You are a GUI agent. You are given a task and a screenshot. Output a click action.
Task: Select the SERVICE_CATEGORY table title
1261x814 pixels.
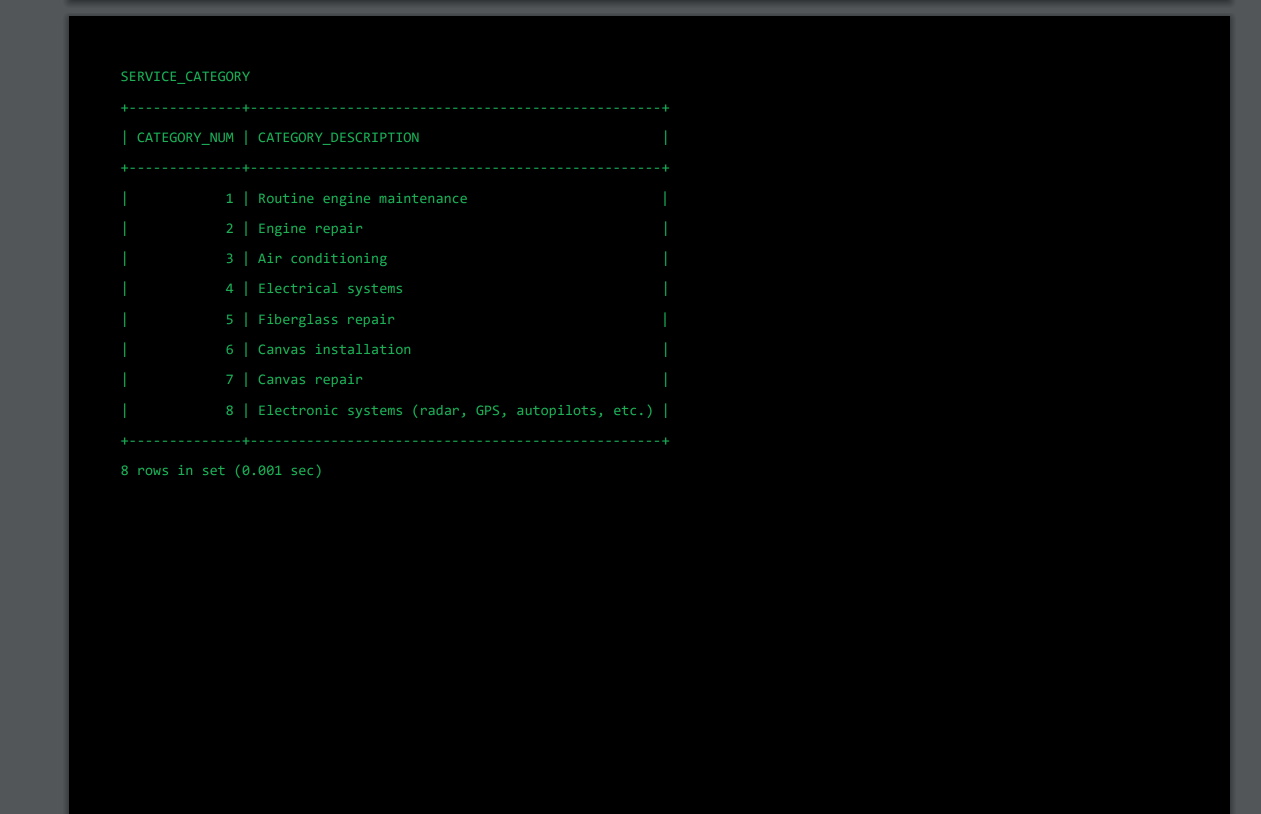185,76
